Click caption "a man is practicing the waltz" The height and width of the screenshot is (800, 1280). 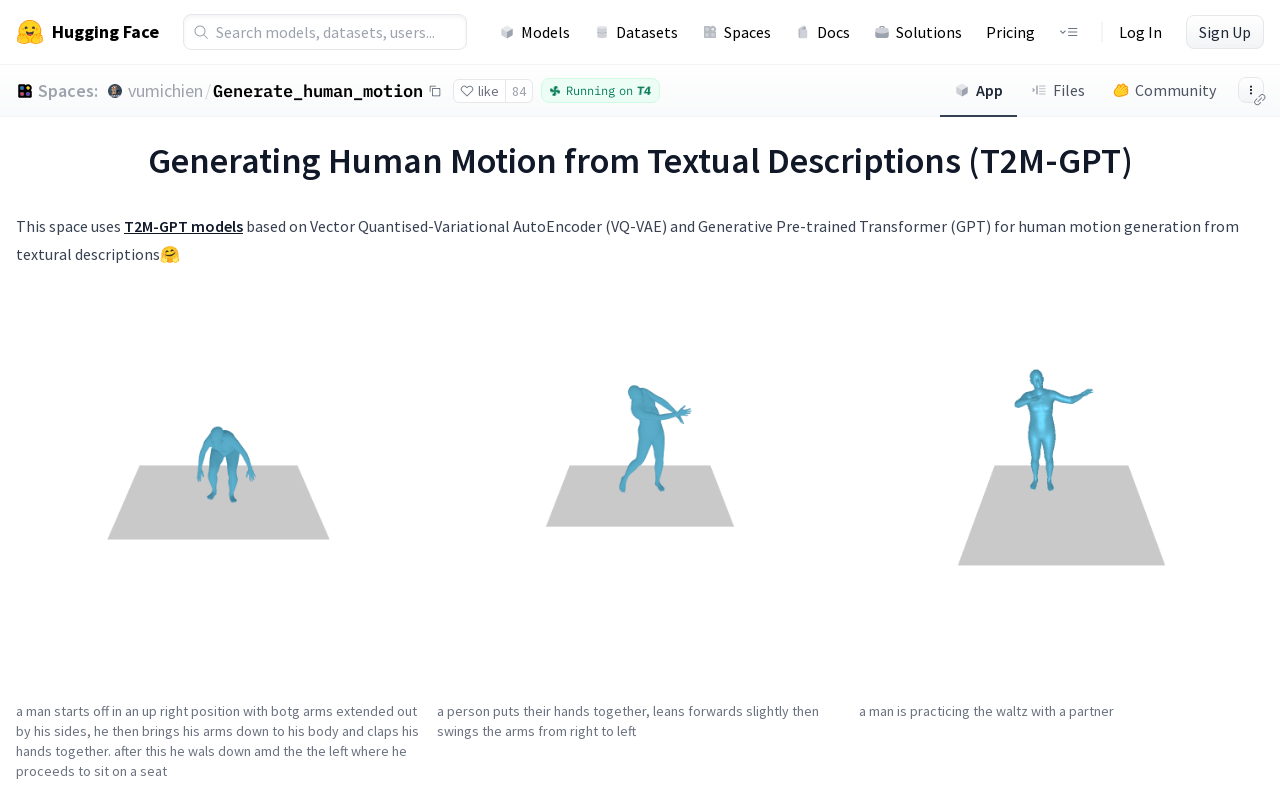(986, 712)
